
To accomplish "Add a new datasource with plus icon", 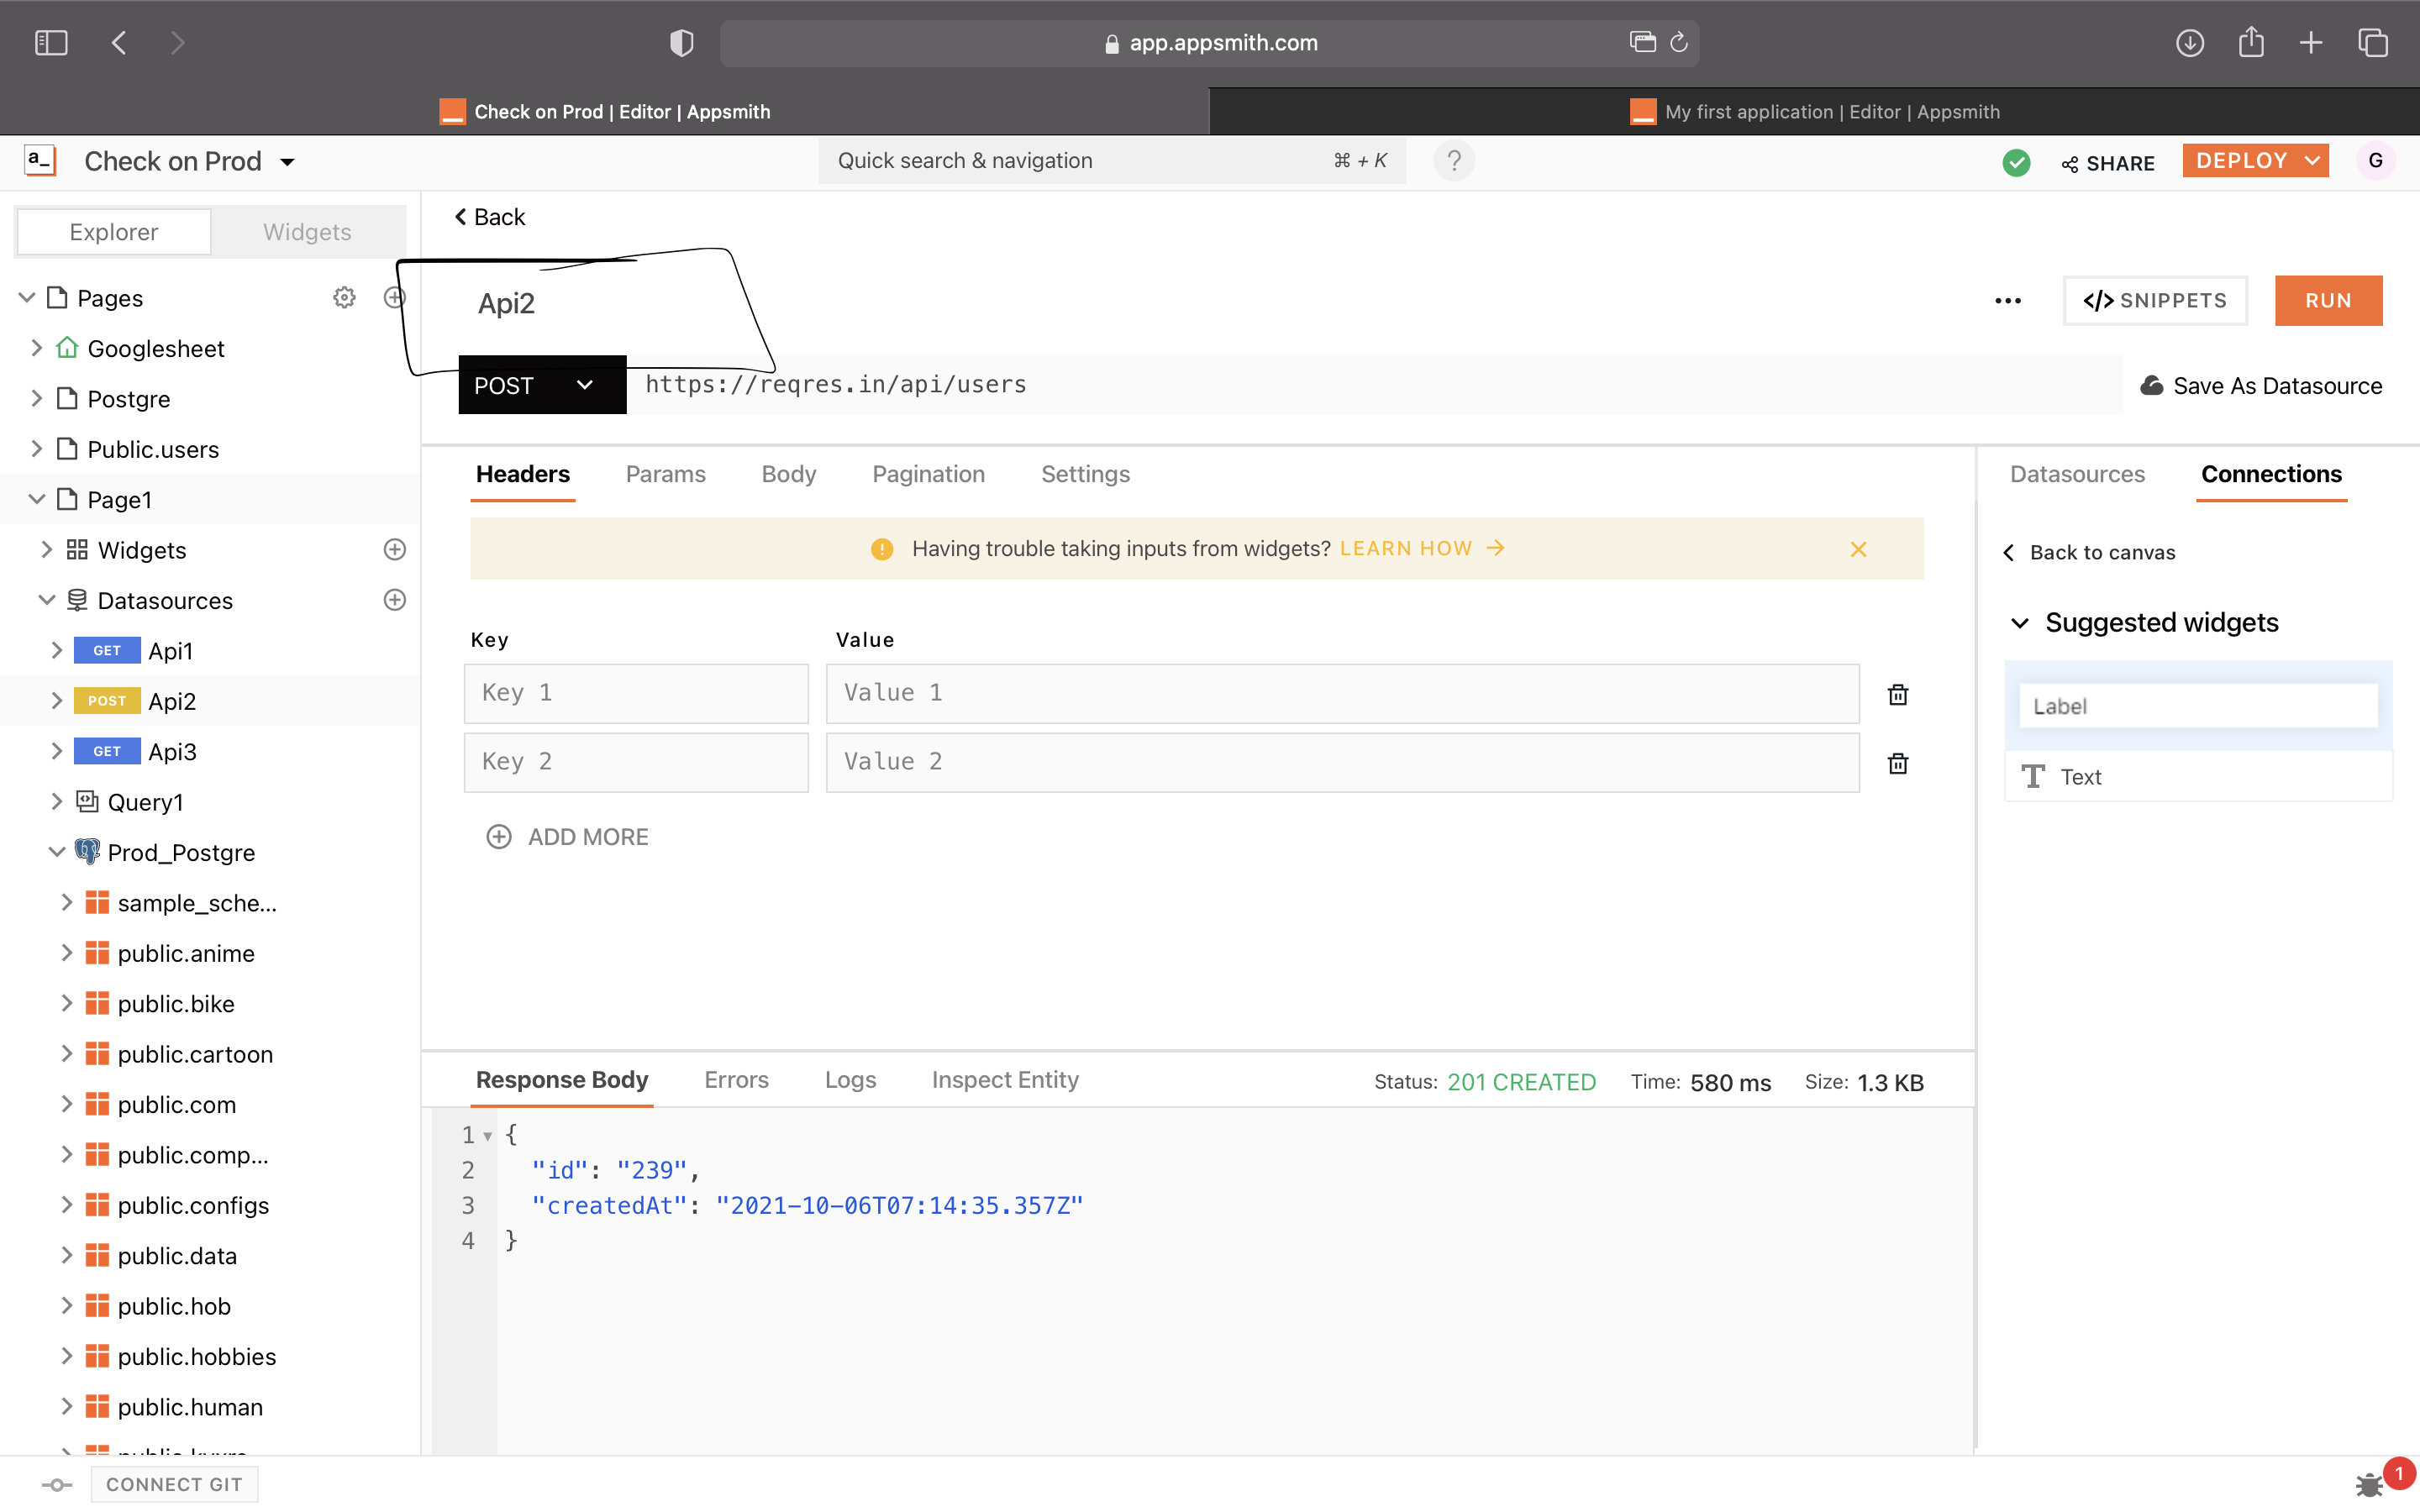I will point(395,600).
